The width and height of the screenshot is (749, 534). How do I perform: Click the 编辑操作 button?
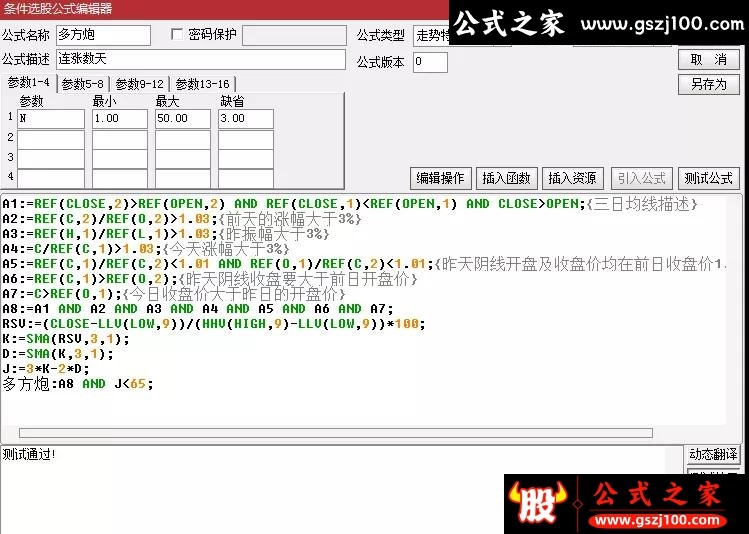440,178
